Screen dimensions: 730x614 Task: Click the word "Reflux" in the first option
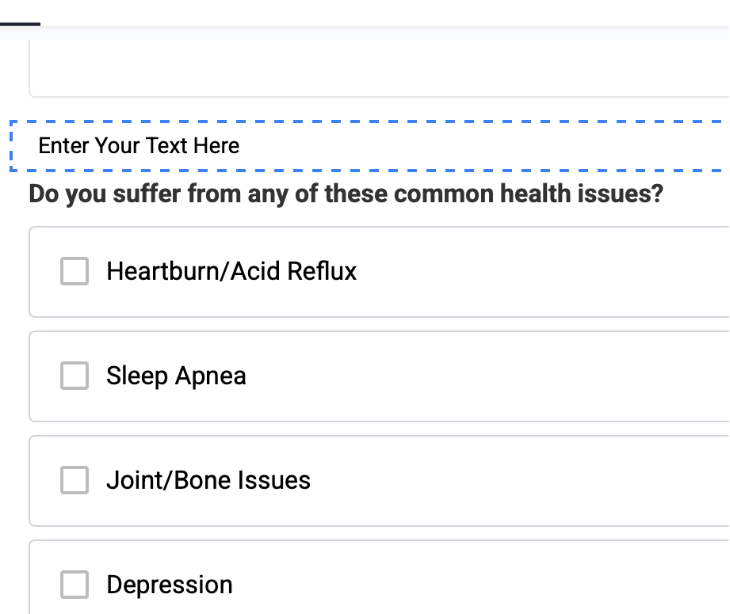[x=324, y=272]
